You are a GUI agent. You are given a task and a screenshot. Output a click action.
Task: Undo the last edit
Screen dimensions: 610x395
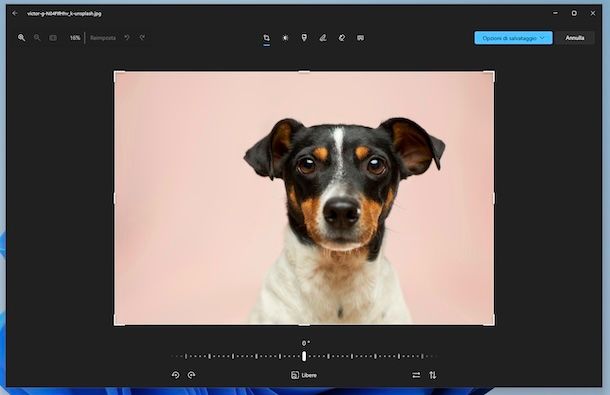[x=127, y=38]
